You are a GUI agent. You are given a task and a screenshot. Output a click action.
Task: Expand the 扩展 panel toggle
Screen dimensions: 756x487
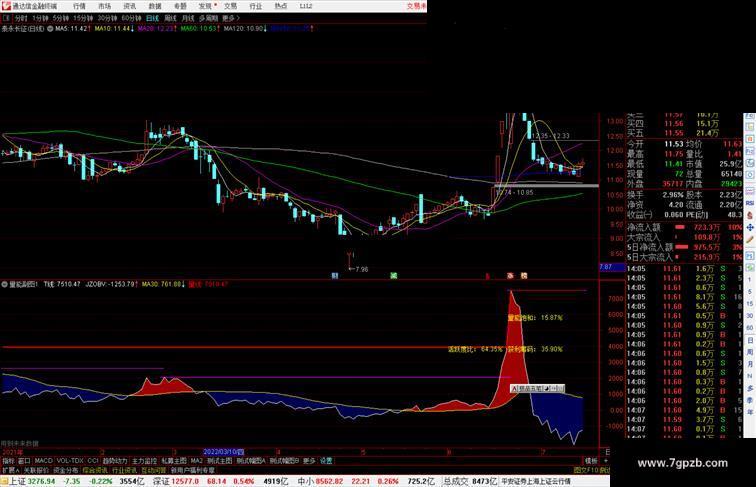(x=10, y=470)
